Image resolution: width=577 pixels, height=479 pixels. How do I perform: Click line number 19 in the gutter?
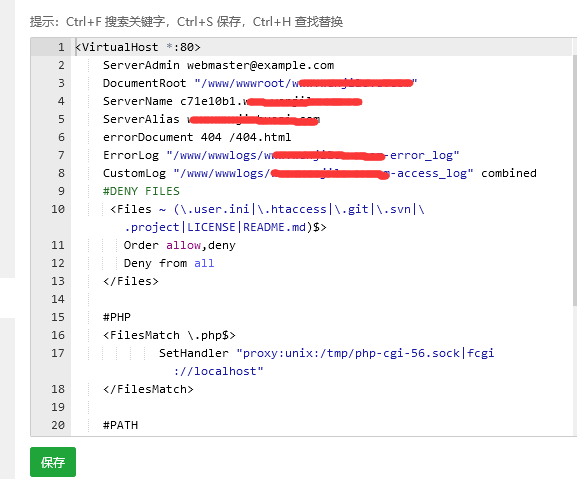coord(58,408)
